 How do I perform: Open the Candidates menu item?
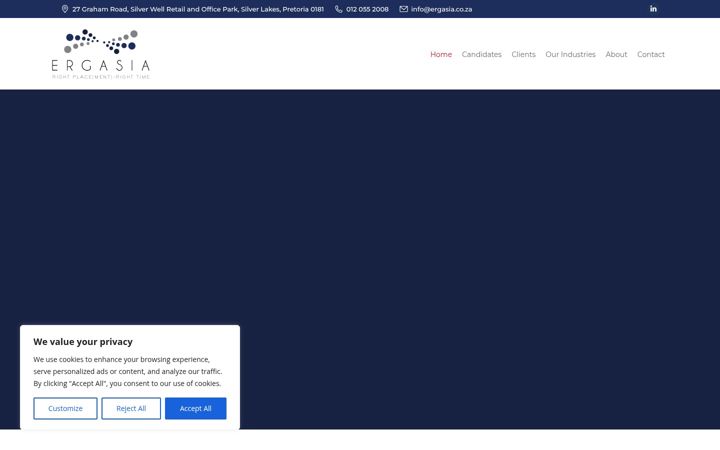[x=481, y=54]
